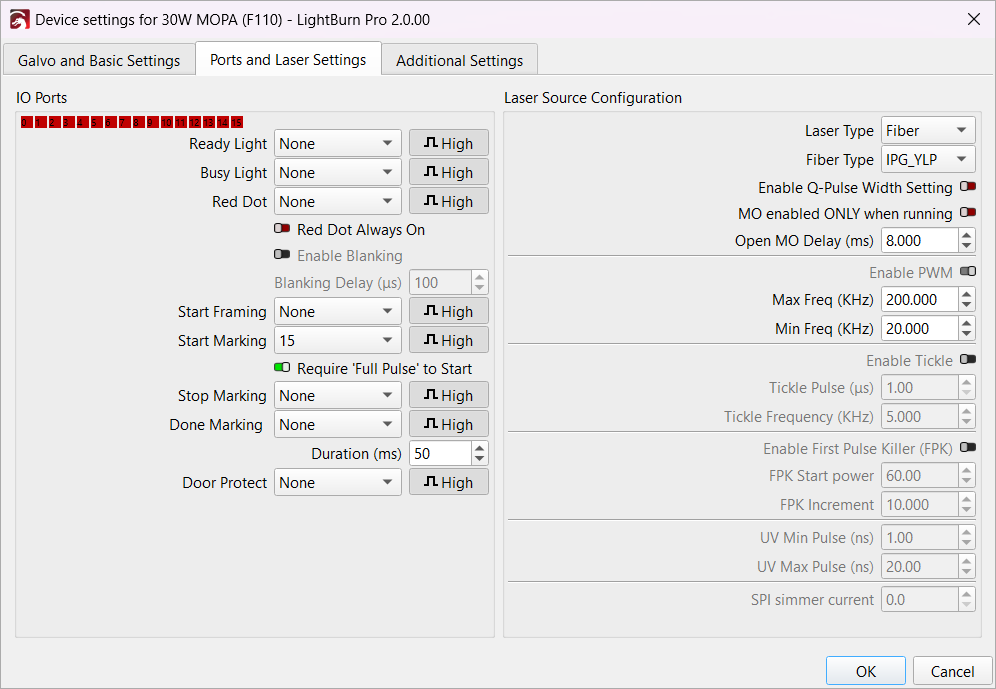Toggle Done Marking polarity High button
This screenshot has width=996, height=689.
click(x=448, y=425)
